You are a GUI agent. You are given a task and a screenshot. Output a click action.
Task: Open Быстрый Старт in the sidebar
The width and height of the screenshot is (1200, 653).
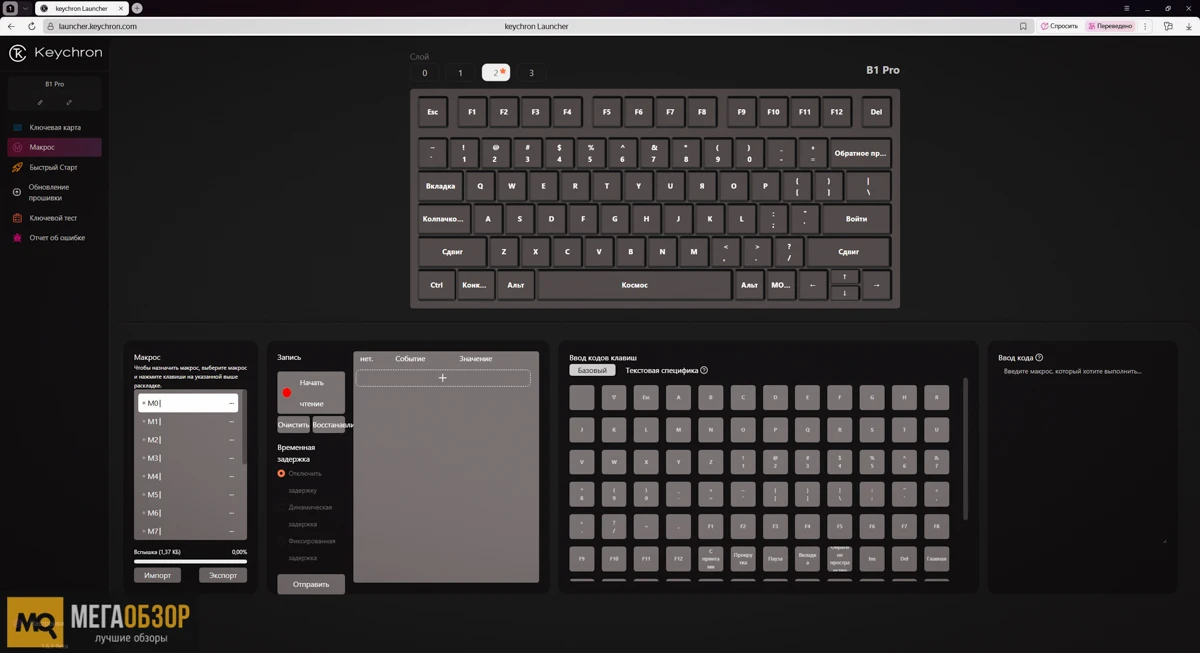(x=55, y=168)
